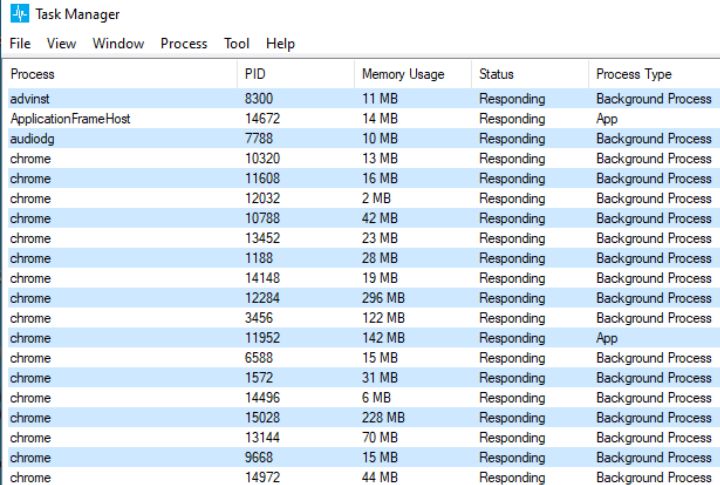The width and height of the screenshot is (720, 485).
Task: Sort by the PID column header
Action: (255, 74)
